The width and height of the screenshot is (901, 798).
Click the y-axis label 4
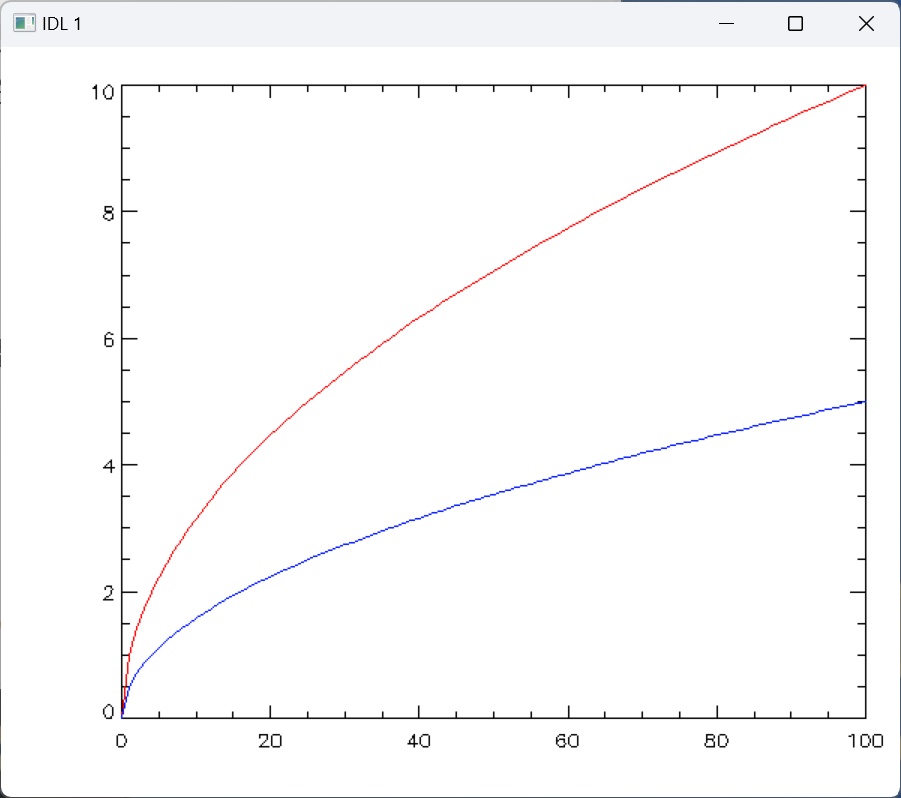coord(109,466)
